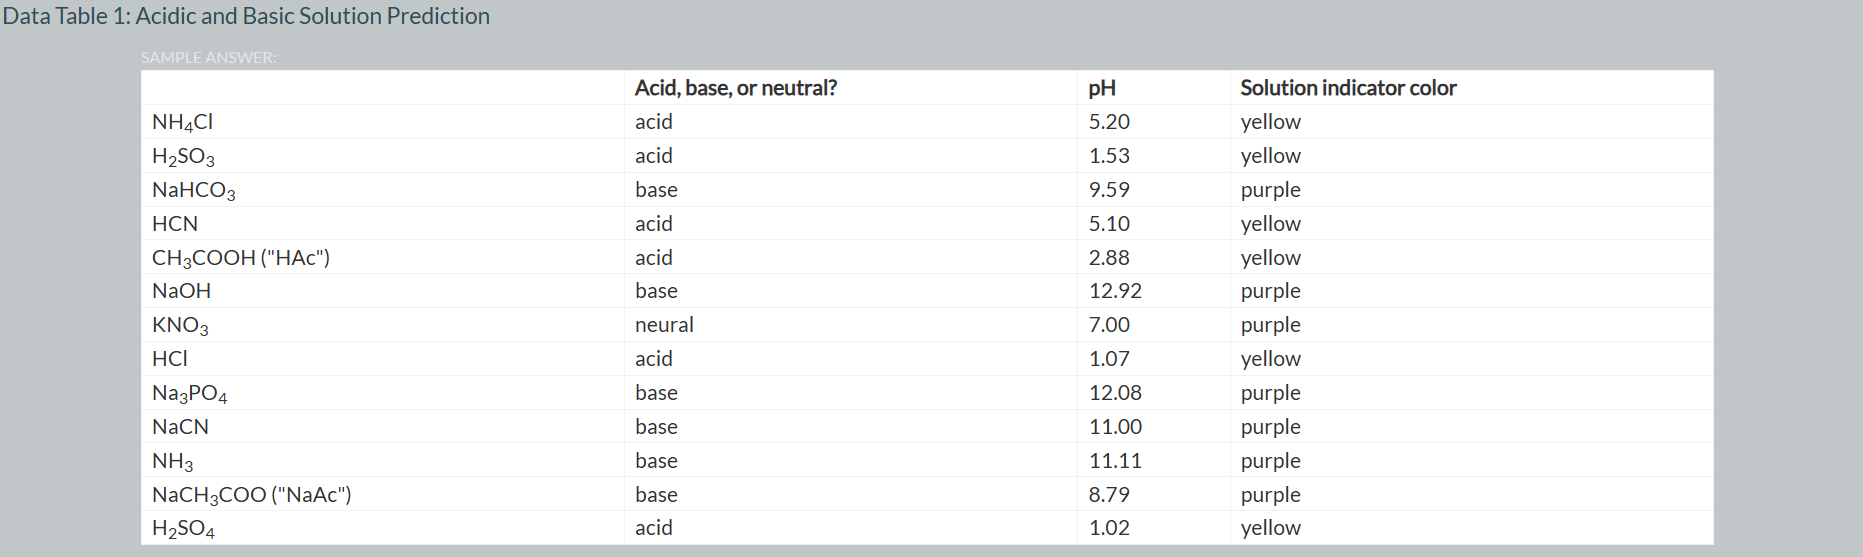Screen dimensions: 1863x557
Task: Click the "Data Table 1" title text
Action: (x=246, y=16)
